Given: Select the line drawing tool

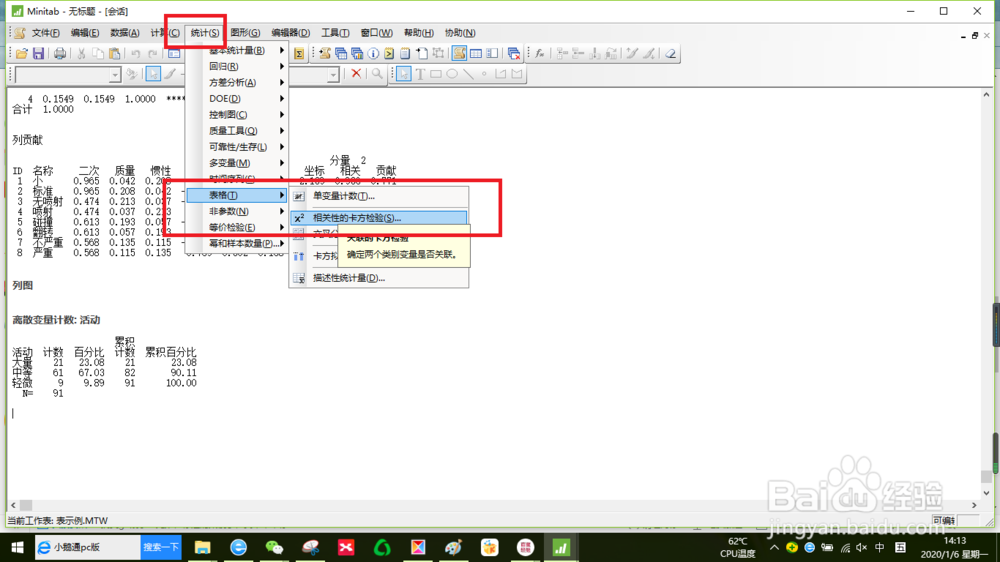Looking at the screenshot, I should click(x=468, y=74).
